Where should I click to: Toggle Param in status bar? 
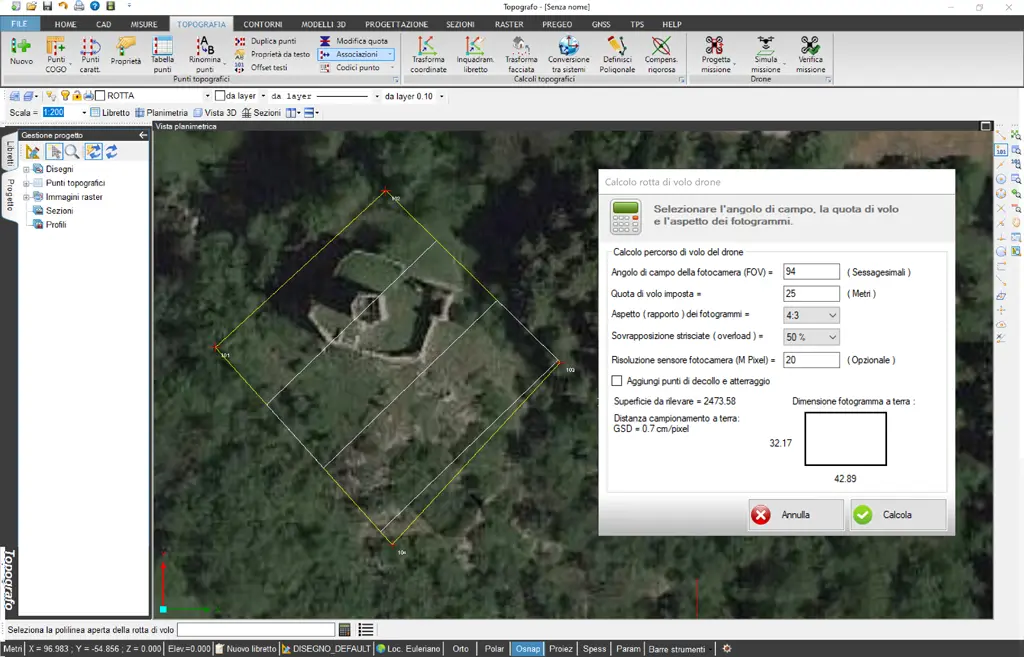[628, 649]
